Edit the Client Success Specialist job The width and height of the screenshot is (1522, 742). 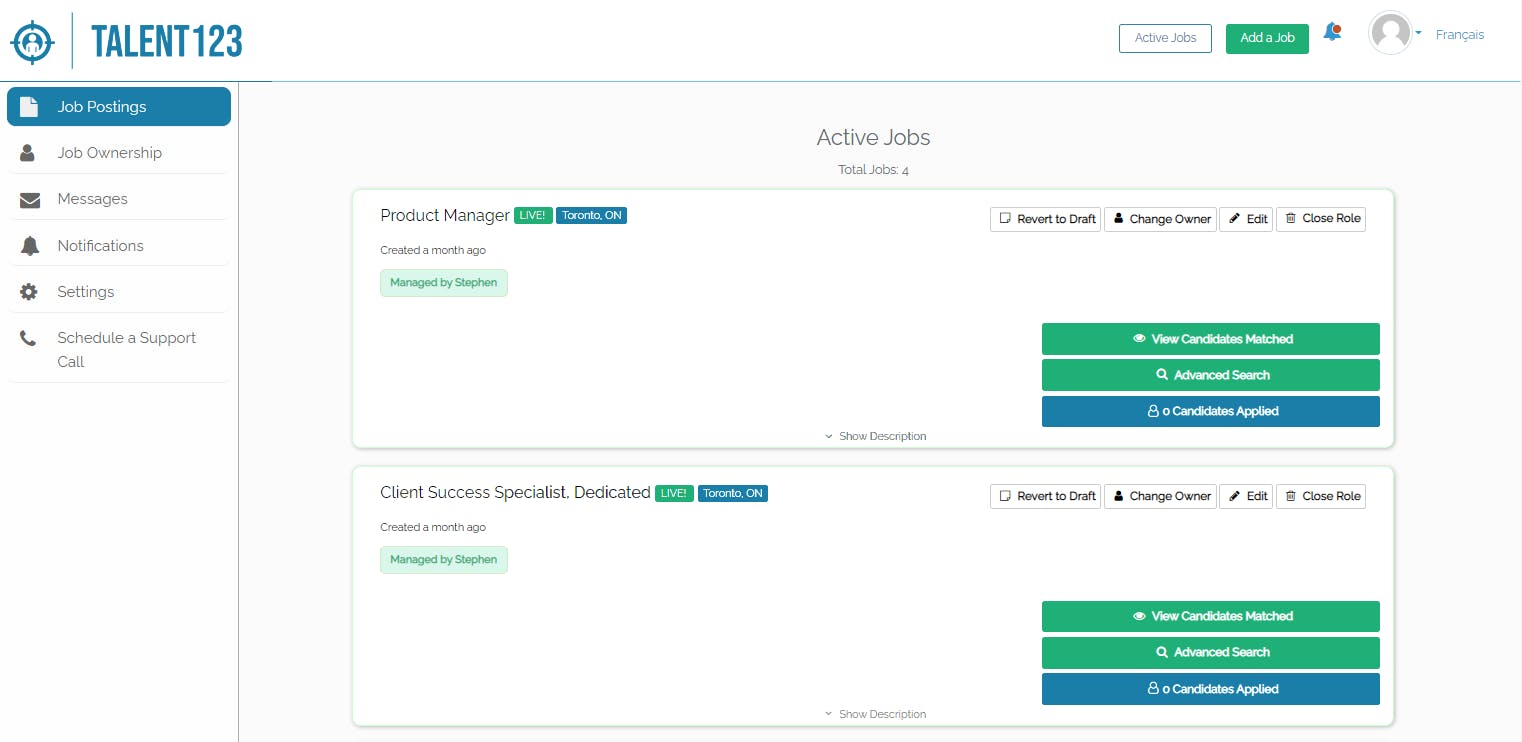tap(1245, 496)
